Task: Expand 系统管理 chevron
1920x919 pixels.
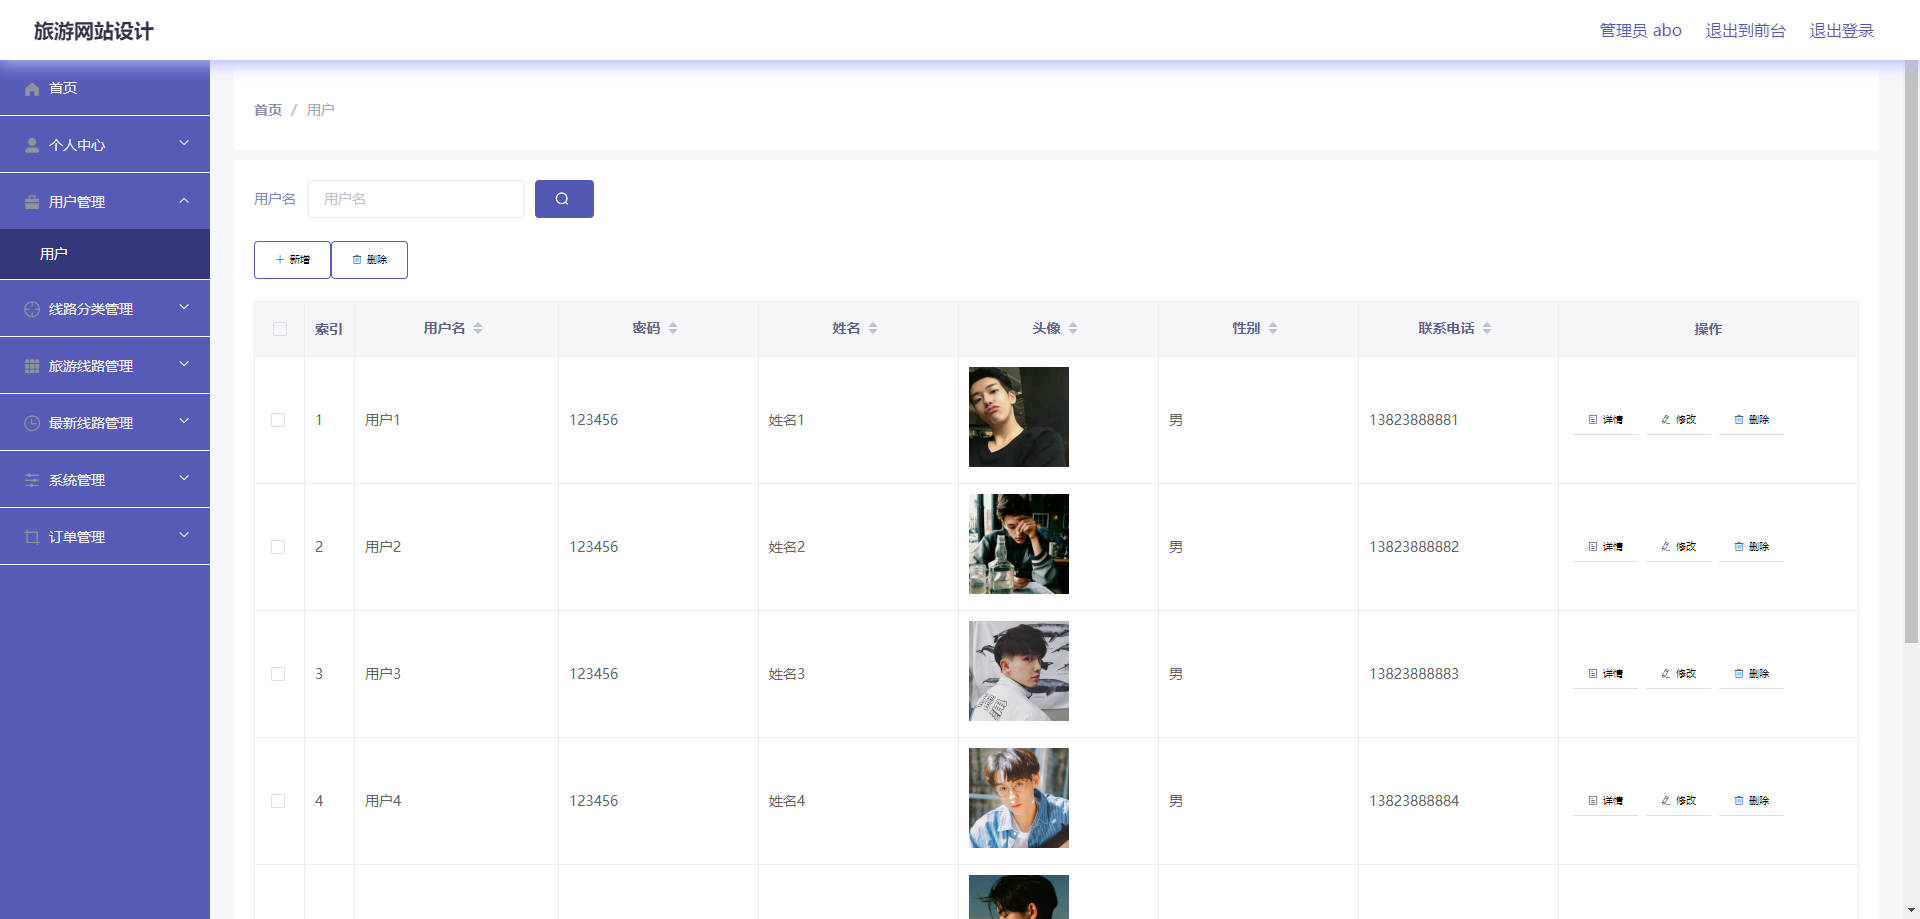Action: pos(184,478)
